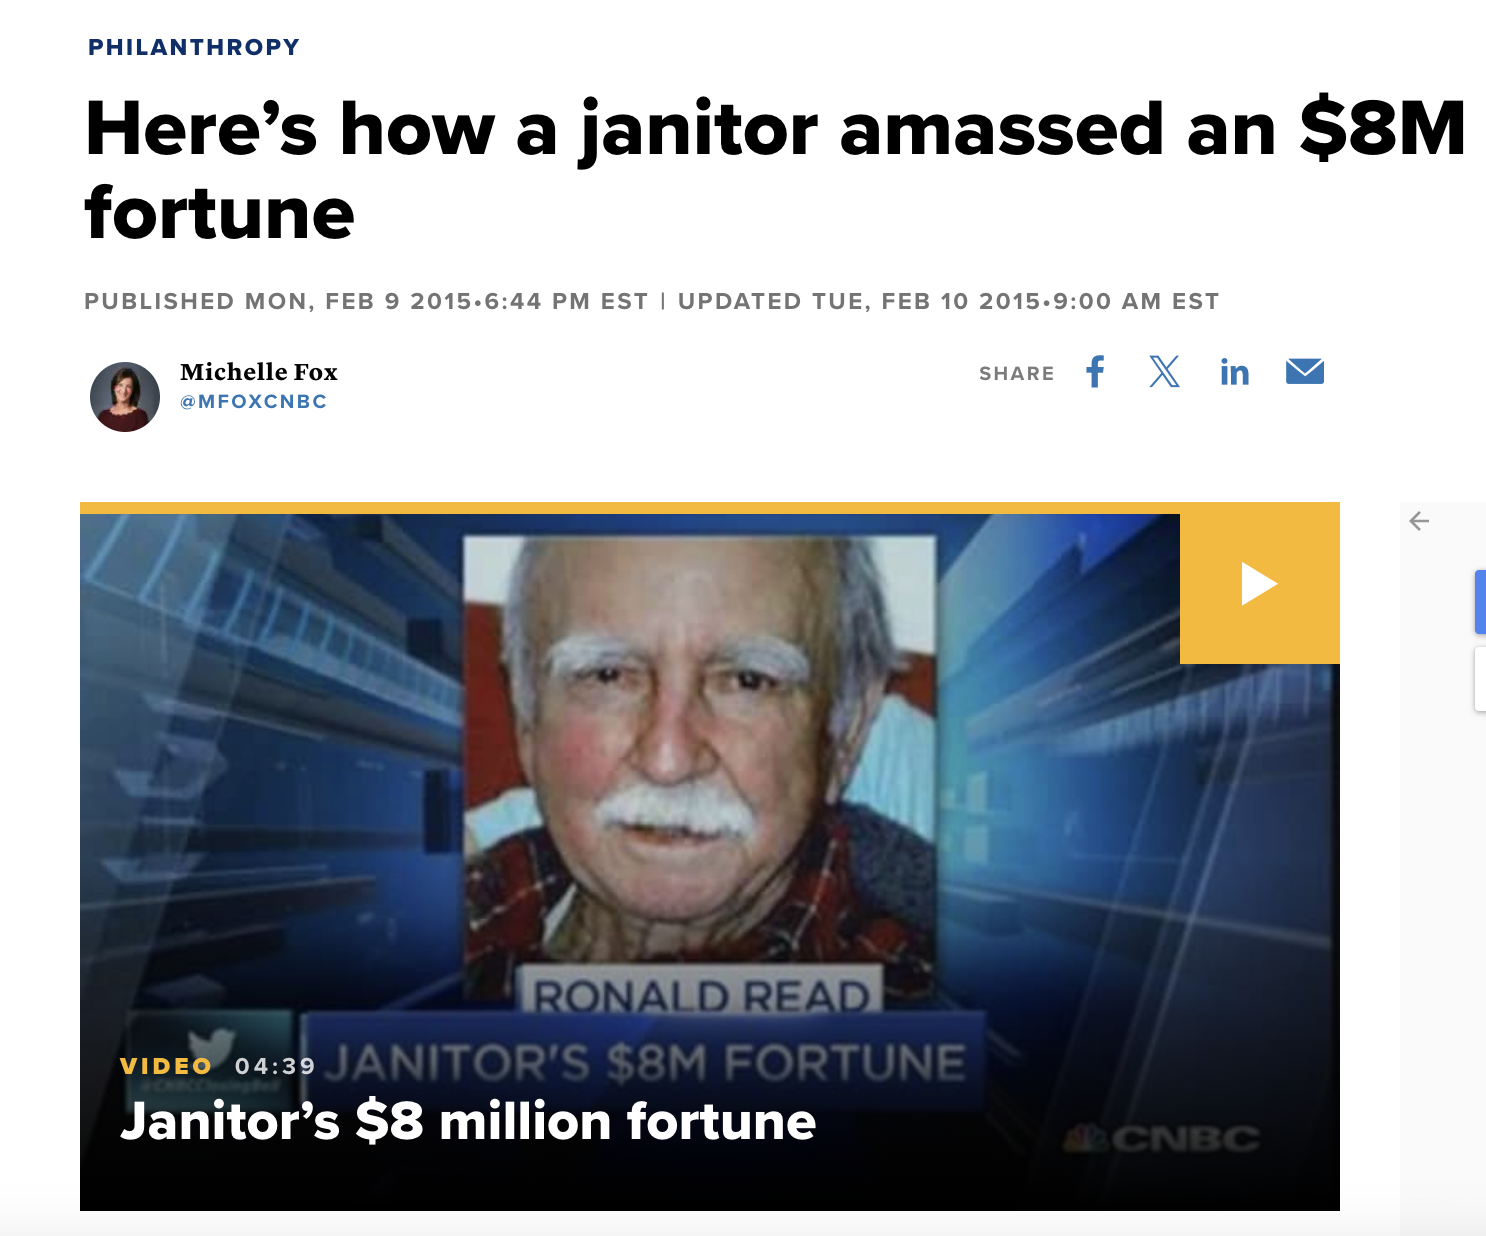Click the blue button at the right edge
1486x1236 pixels.
pyautogui.click(x=1480, y=602)
